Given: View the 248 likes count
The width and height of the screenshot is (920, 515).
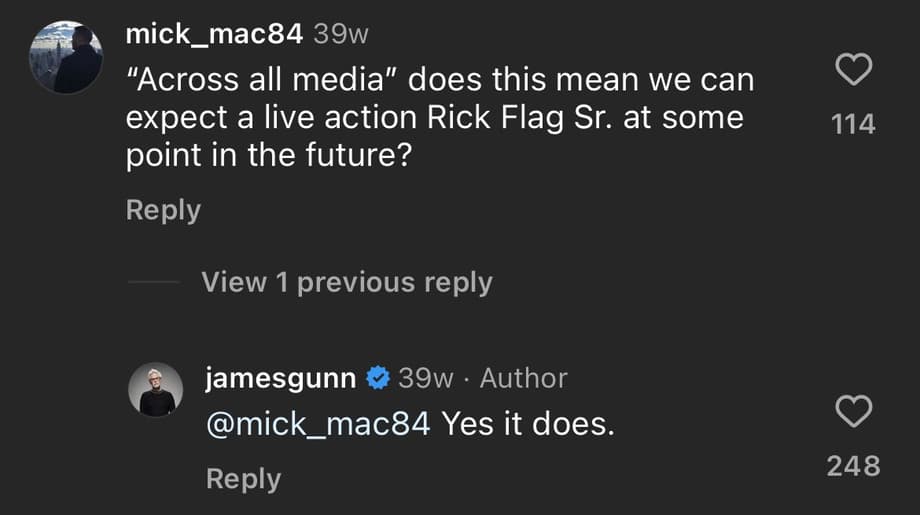Looking at the screenshot, I should (853, 465).
